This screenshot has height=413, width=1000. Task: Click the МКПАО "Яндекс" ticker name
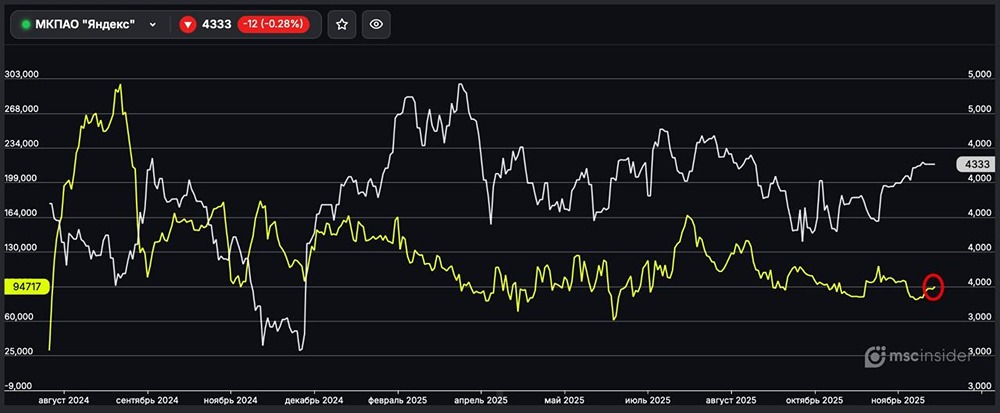[85, 24]
